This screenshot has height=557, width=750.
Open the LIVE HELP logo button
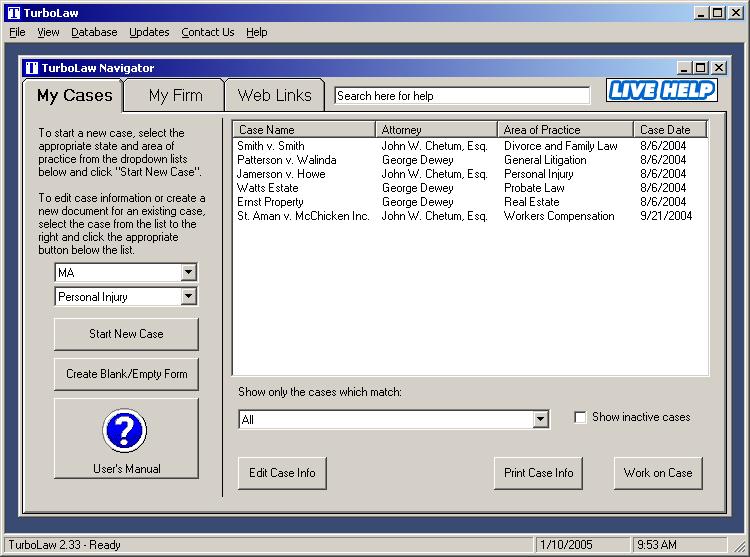[662, 90]
